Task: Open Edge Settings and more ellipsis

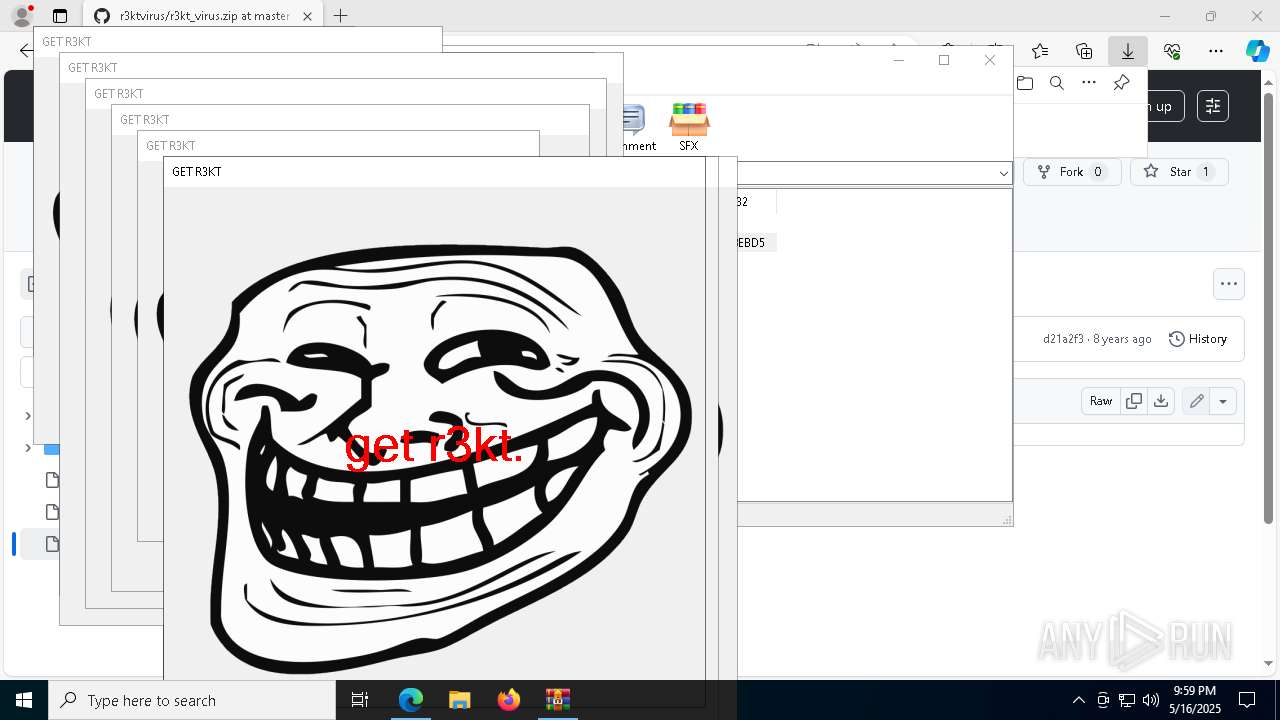Action: tap(1216, 51)
